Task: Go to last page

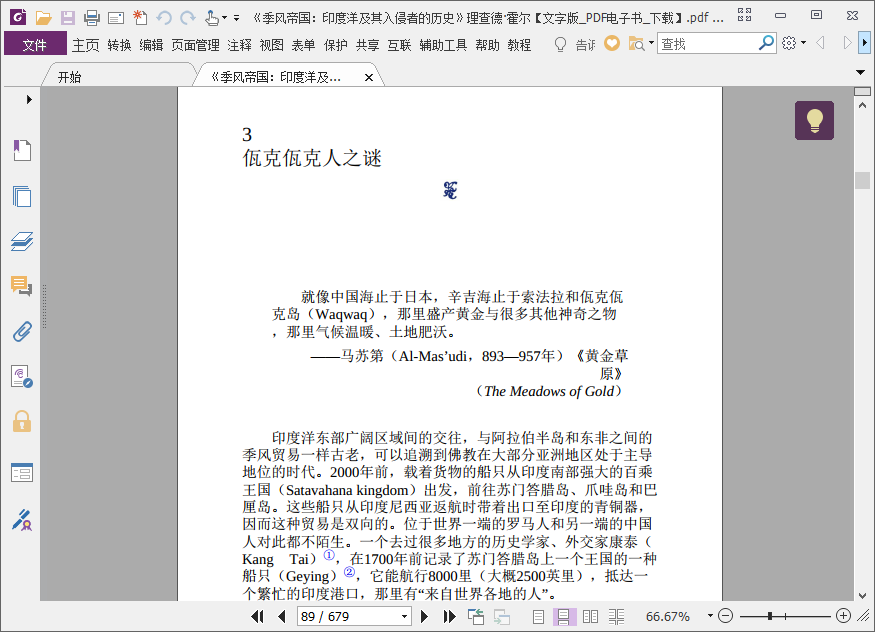Action: point(449,616)
